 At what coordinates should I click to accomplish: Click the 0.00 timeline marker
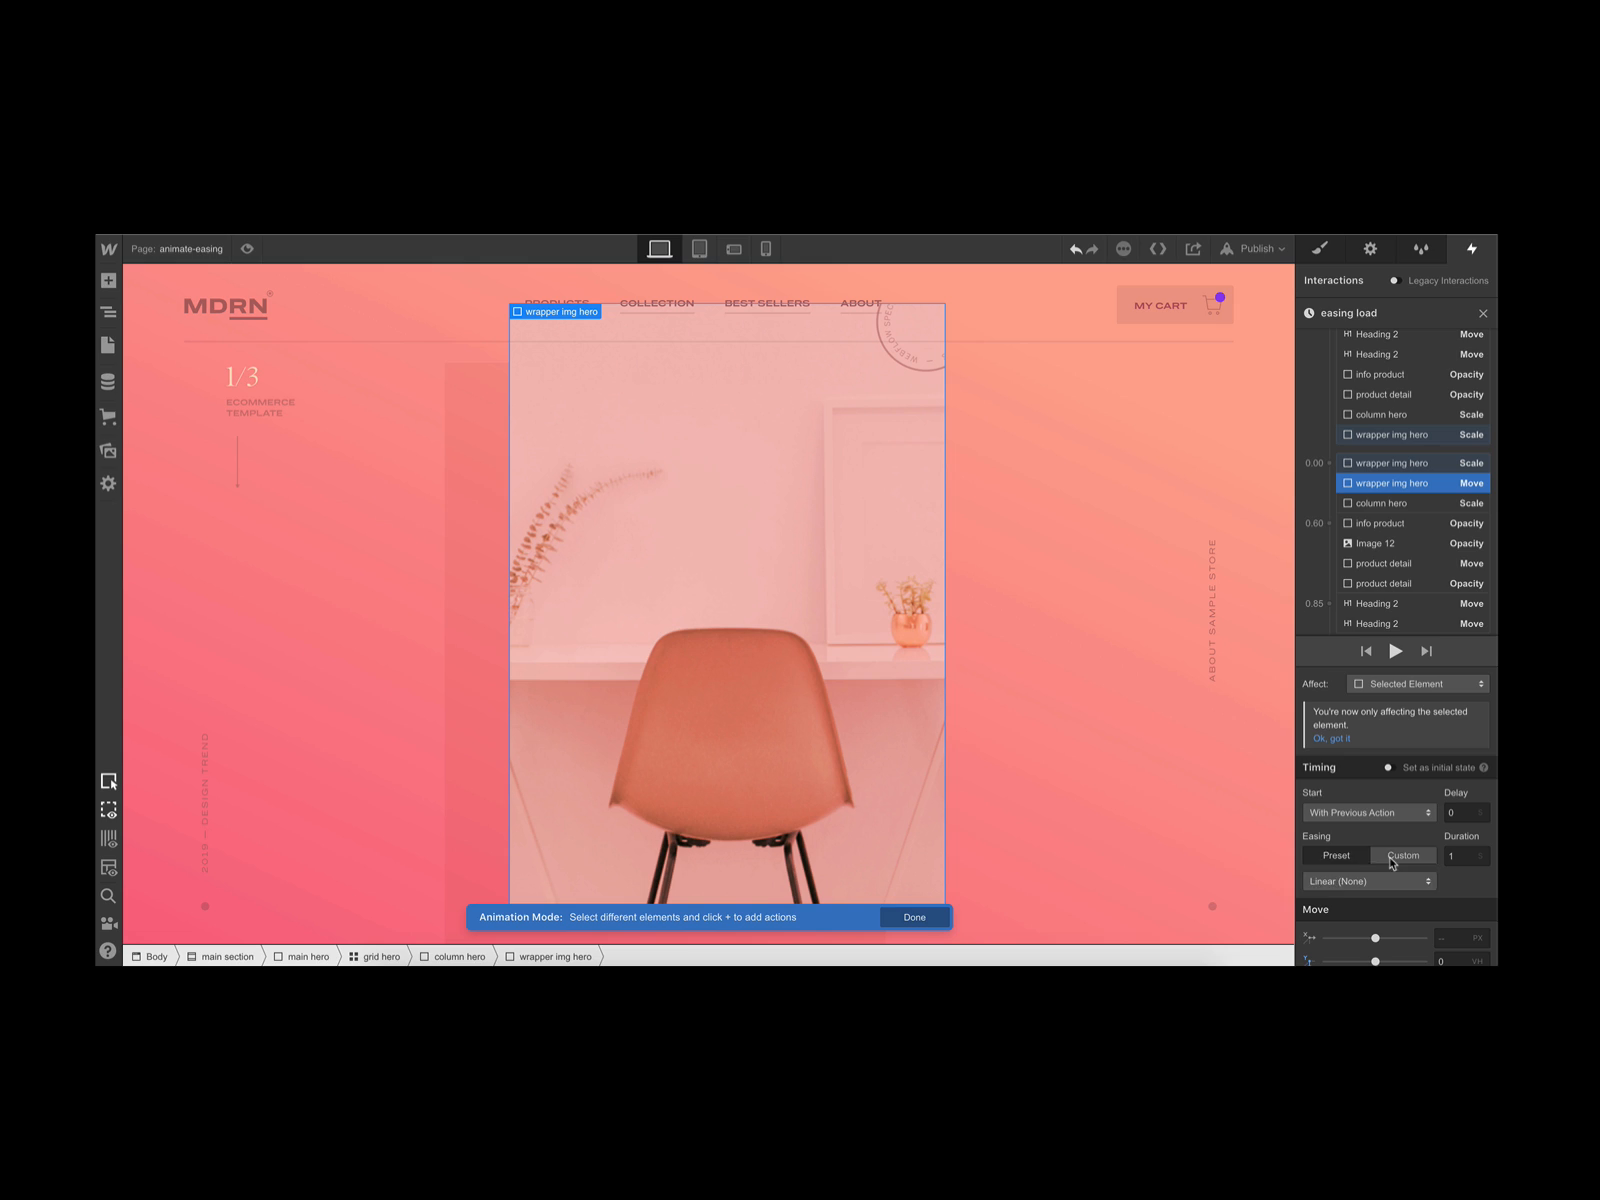tap(1316, 463)
